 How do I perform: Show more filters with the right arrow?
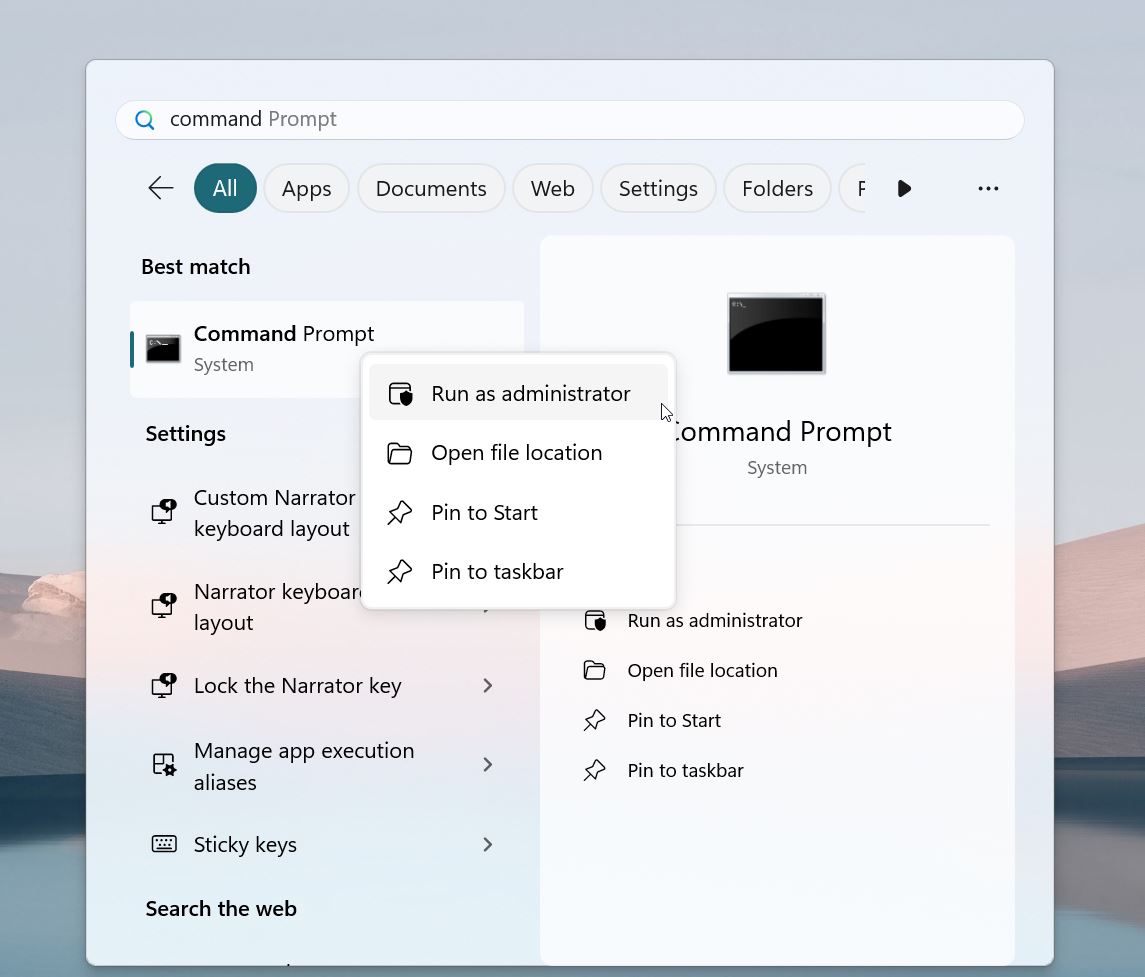tap(904, 188)
